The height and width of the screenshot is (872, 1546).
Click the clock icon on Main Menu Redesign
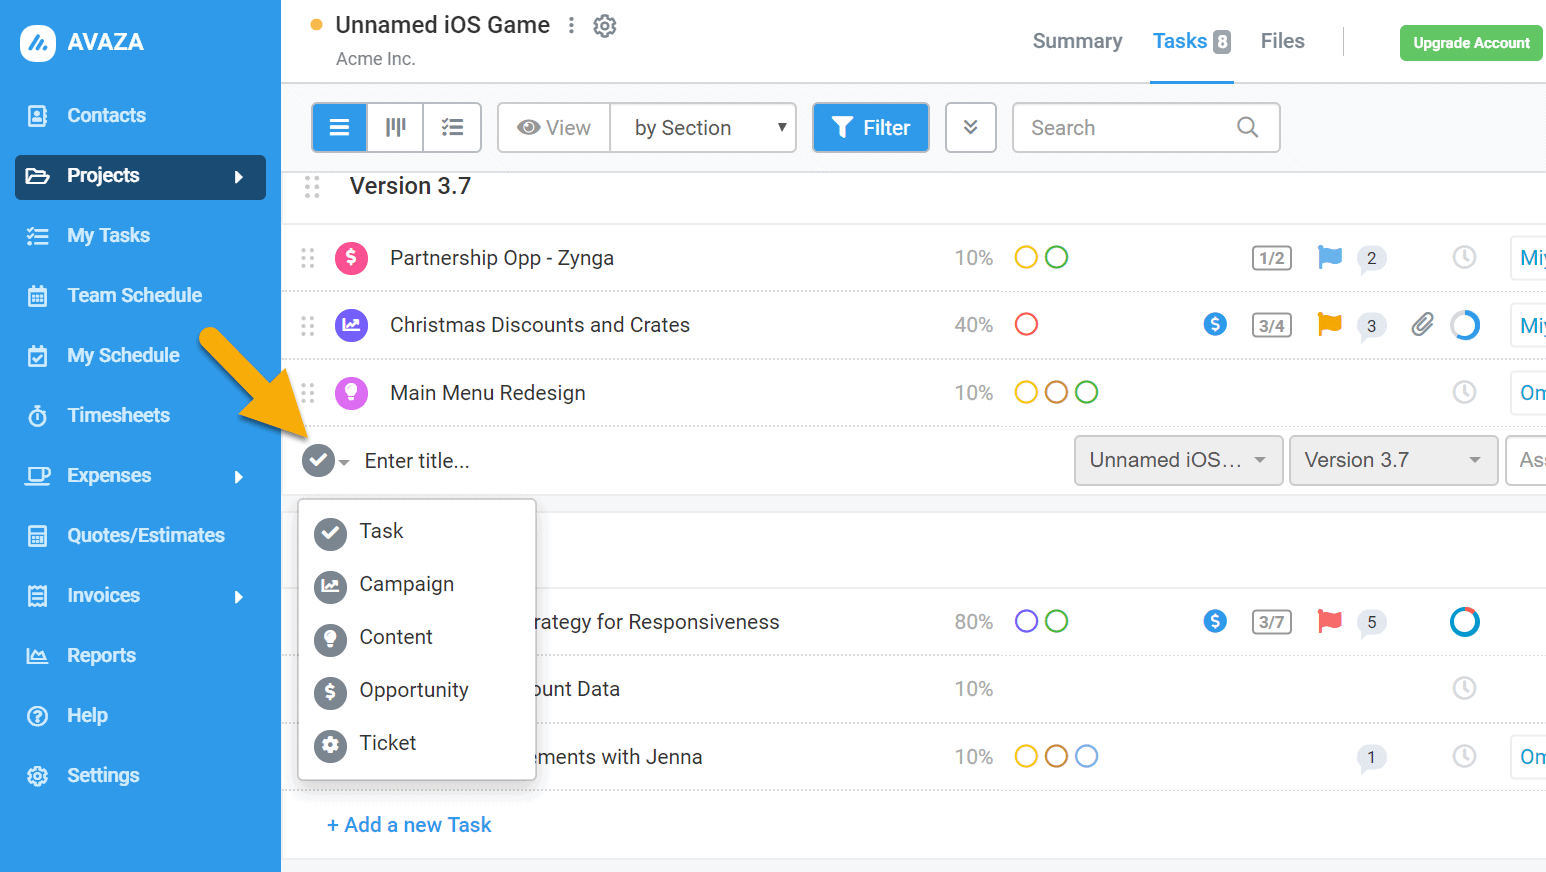[x=1464, y=392]
